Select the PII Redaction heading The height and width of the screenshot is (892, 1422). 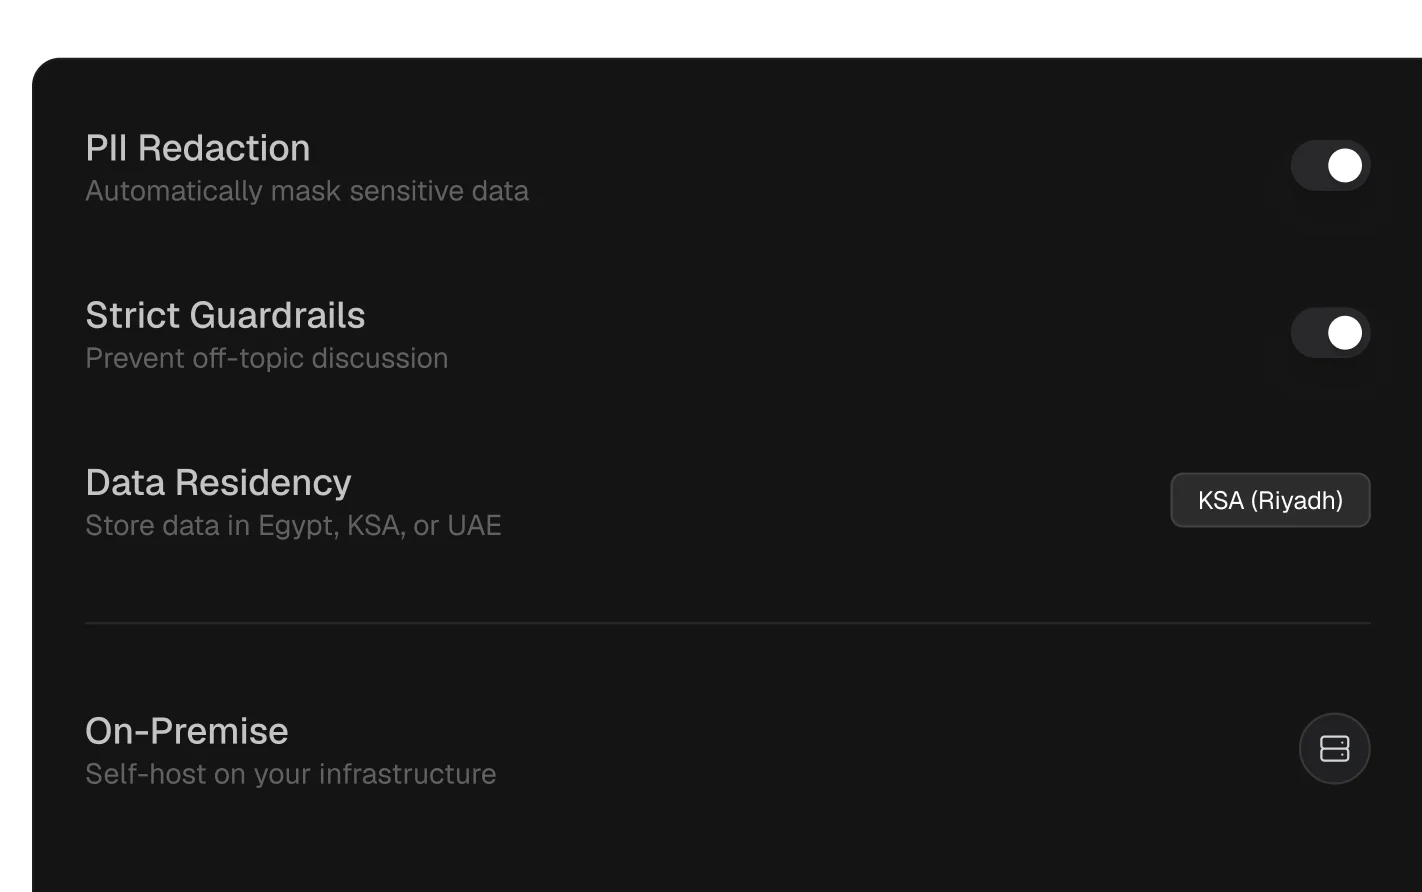pyautogui.click(x=198, y=148)
